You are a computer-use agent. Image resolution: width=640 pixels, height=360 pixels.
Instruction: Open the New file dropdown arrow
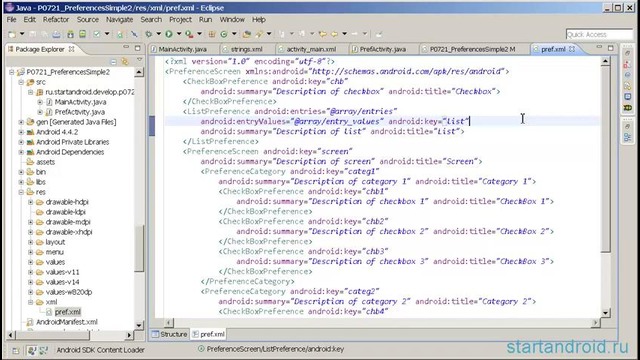(x=22, y=34)
